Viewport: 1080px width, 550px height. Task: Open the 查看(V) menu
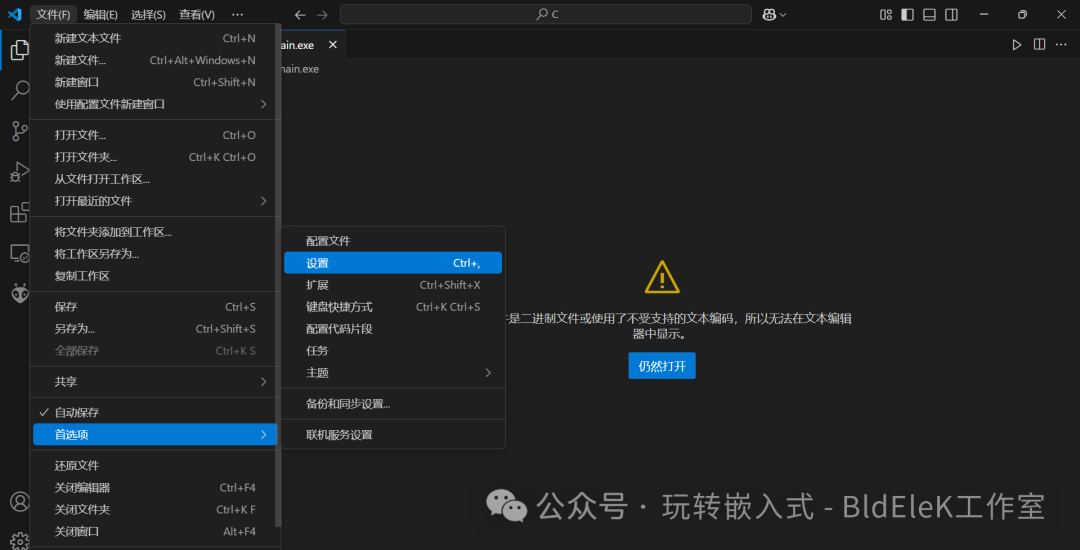point(196,14)
